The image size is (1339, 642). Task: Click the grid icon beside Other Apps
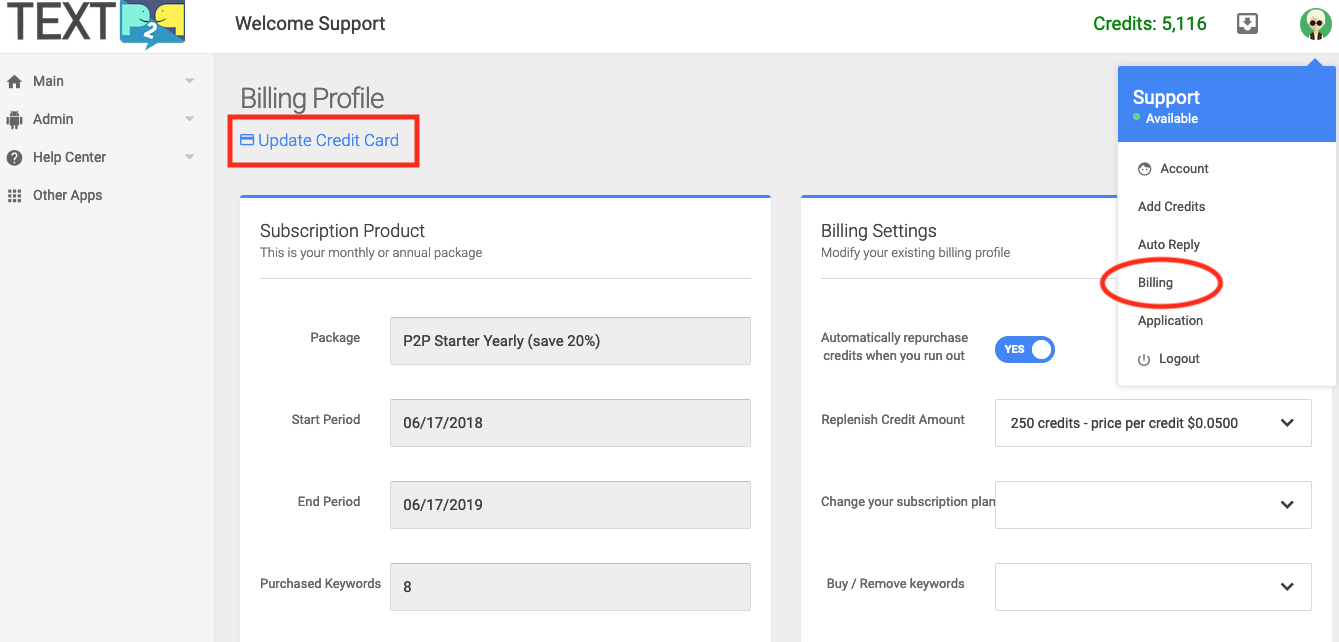pyautogui.click(x=14, y=196)
